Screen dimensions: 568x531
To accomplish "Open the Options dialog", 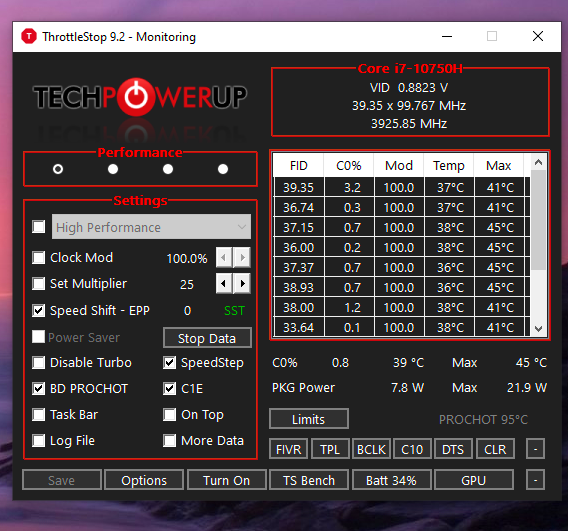I will click(144, 480).
